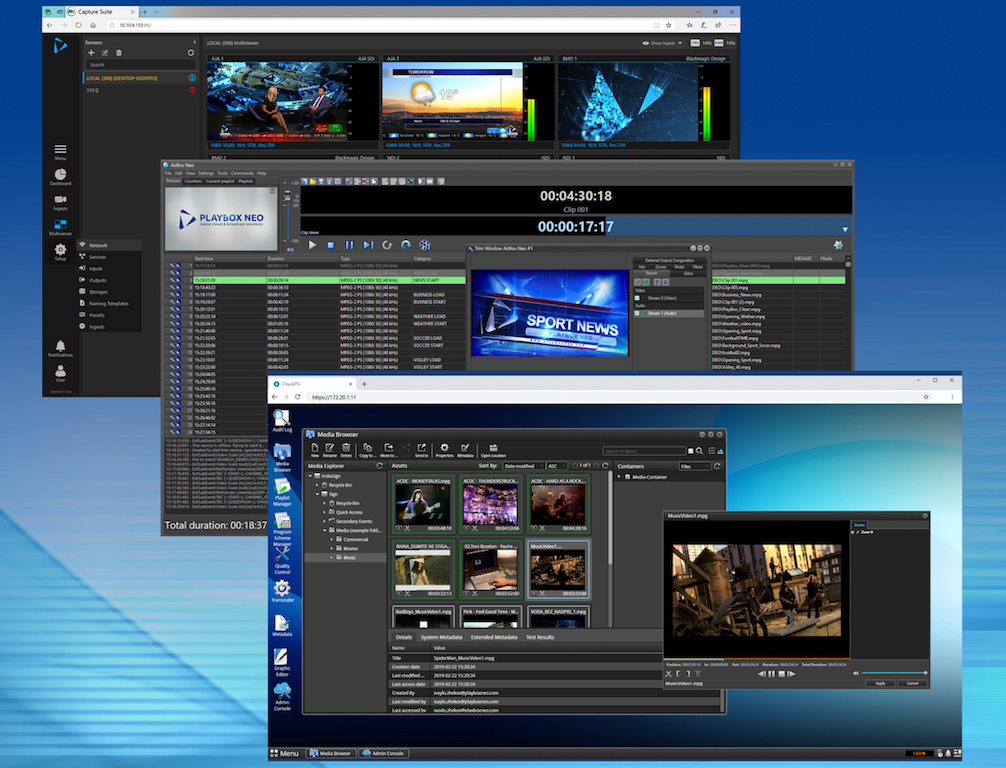This screenshot has height=768, width=1006.
Task: Click Open Location in Media Browser toolbar
Action: (x=493, y=450)
